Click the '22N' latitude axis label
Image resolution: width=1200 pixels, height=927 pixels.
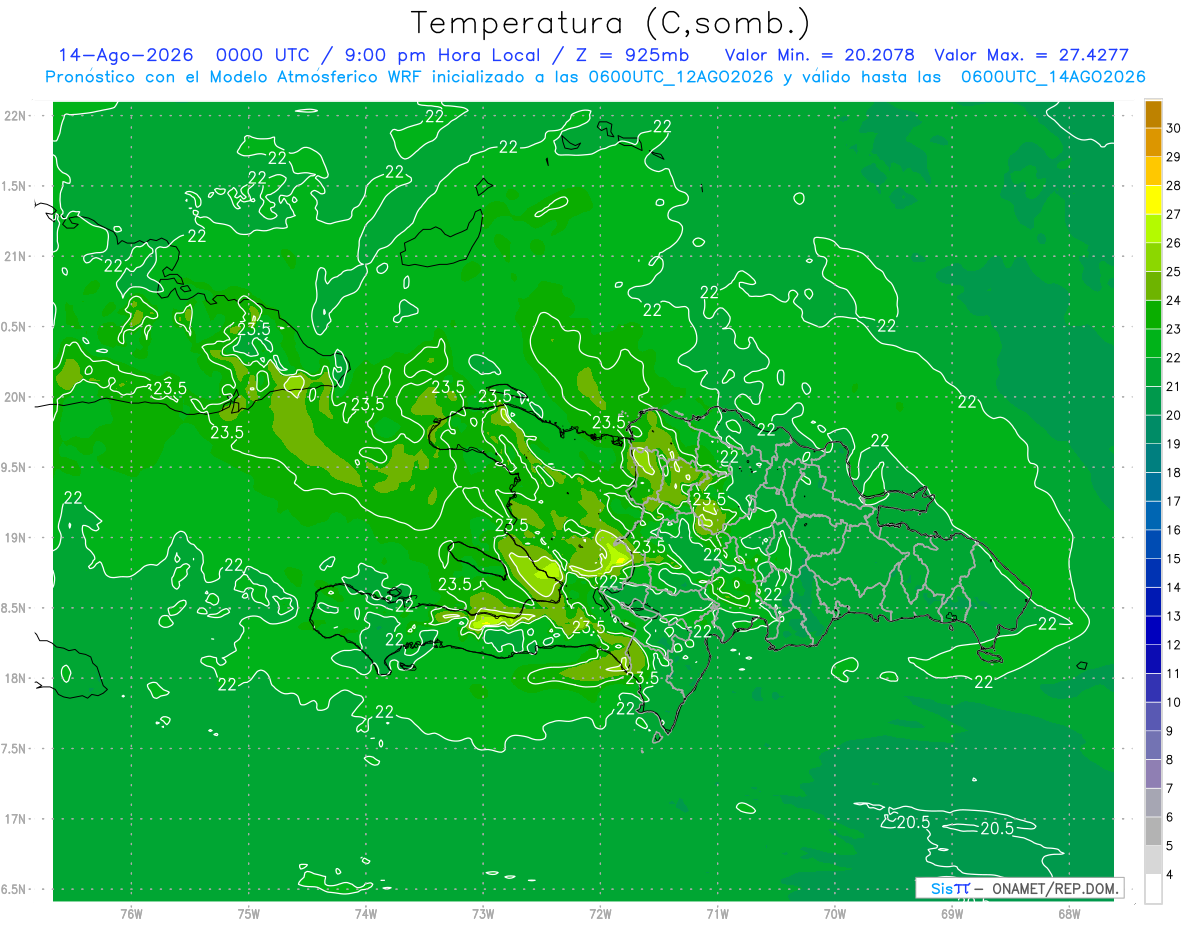[16, 116]
